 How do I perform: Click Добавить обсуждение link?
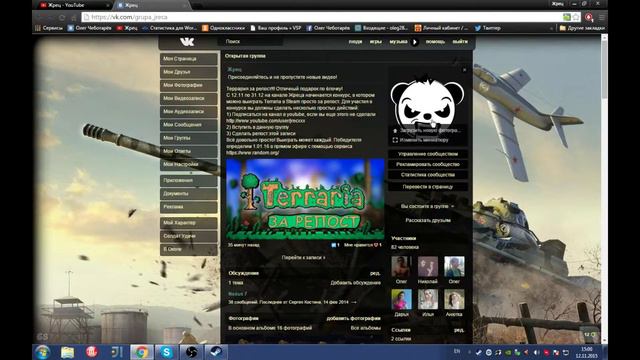click(355, 283)
